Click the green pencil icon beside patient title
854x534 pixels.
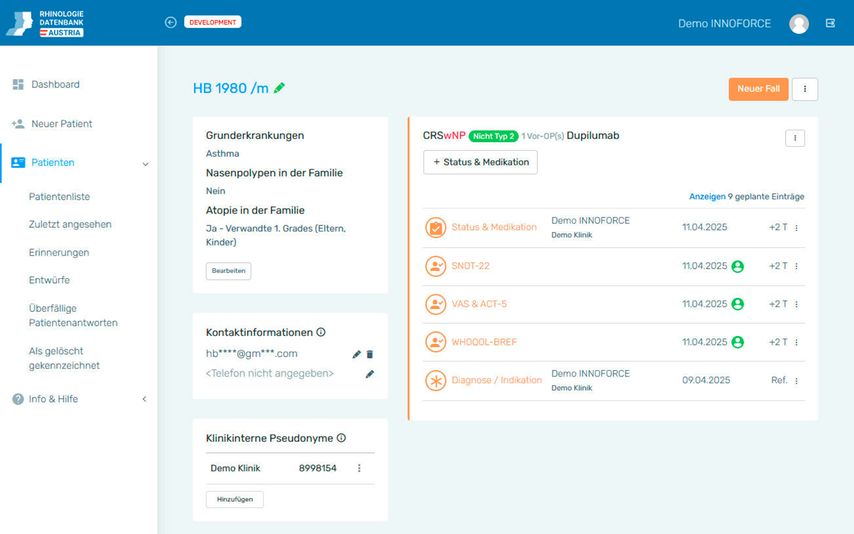click(279, 88)
